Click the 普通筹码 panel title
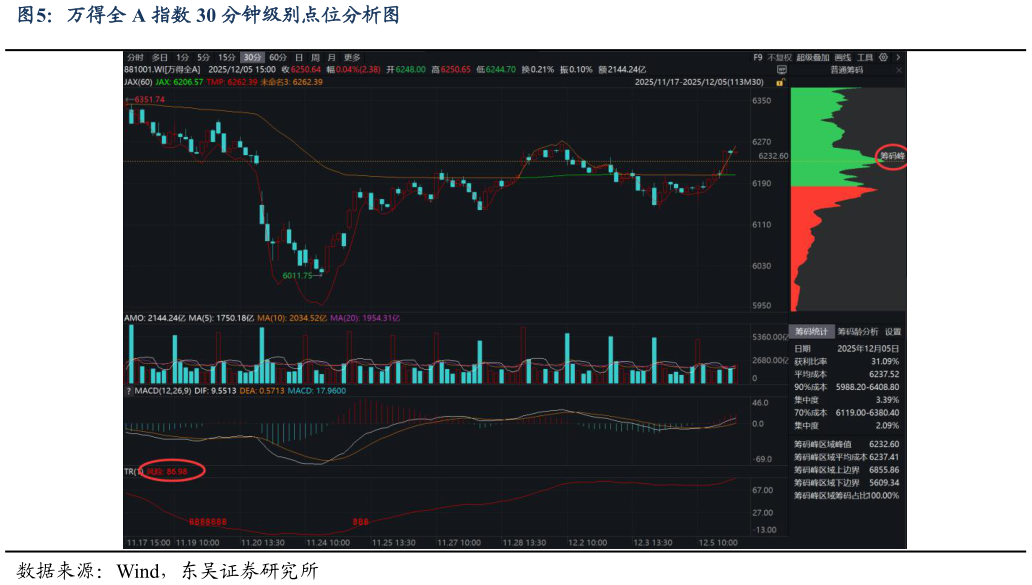Image resolution: width=1032 pixels, height=585 pixels. 846,70
